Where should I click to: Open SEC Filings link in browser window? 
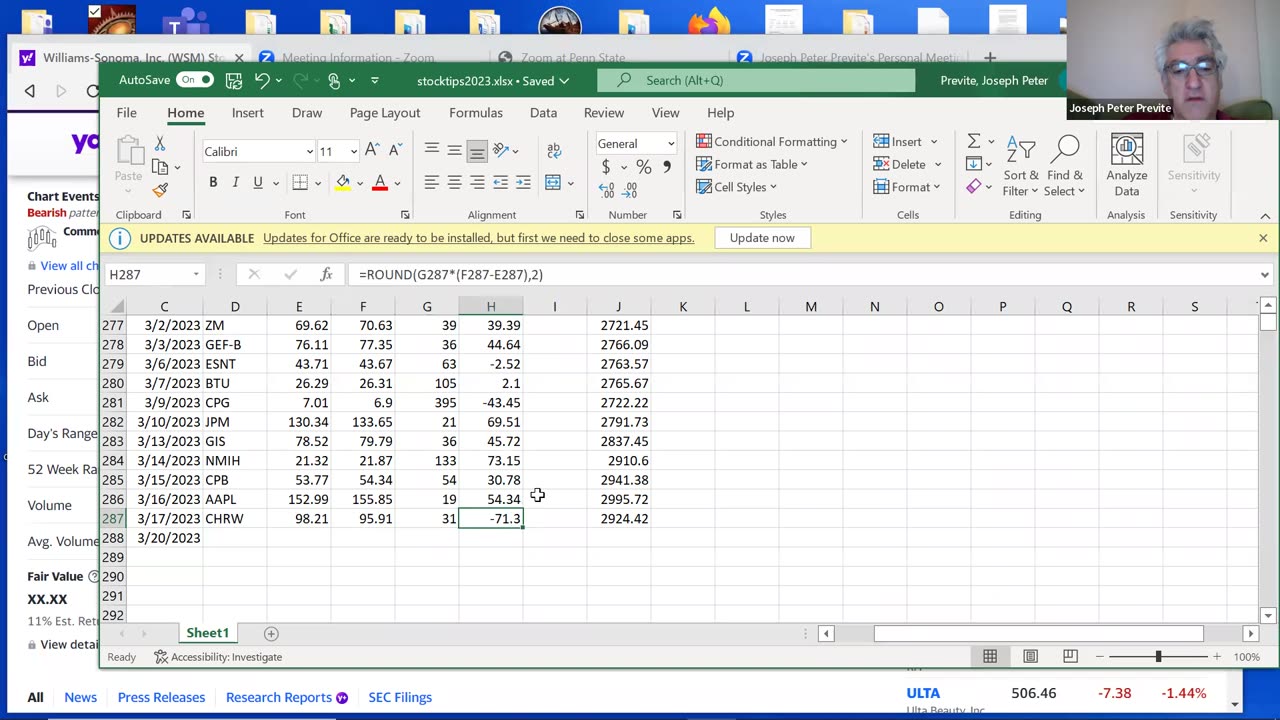[x=400, y=697]
